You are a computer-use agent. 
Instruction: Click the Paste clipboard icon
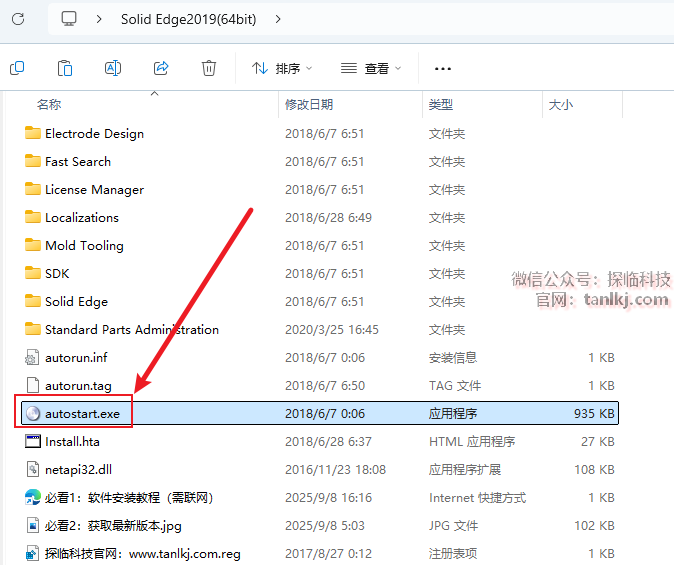(65, 68)
